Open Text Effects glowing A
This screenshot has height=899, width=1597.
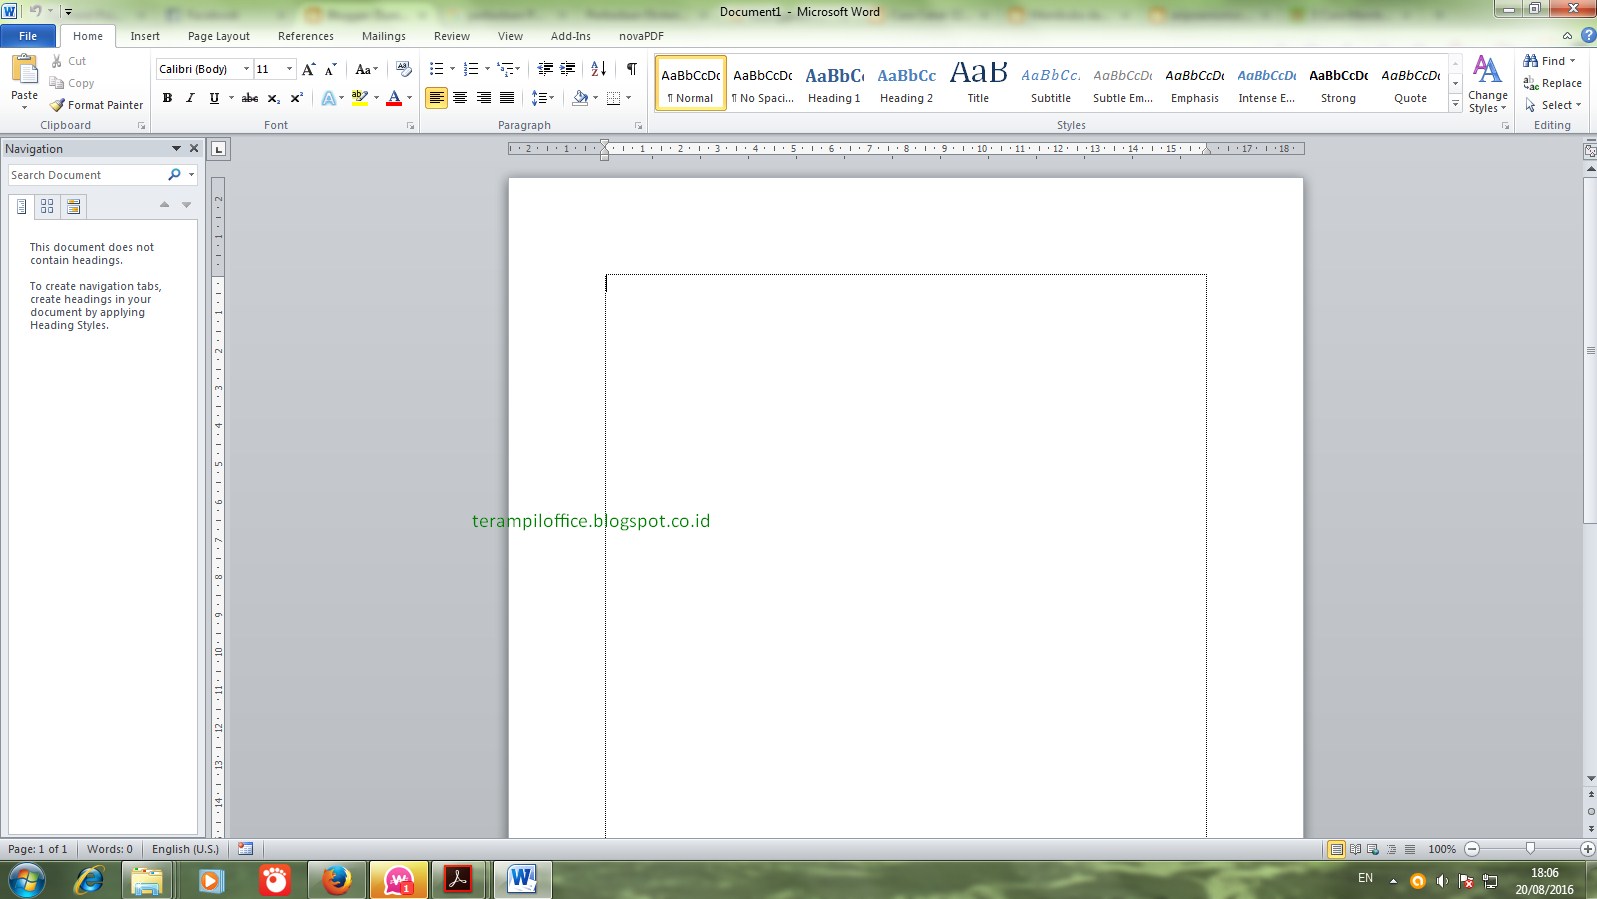click(328, 98)
